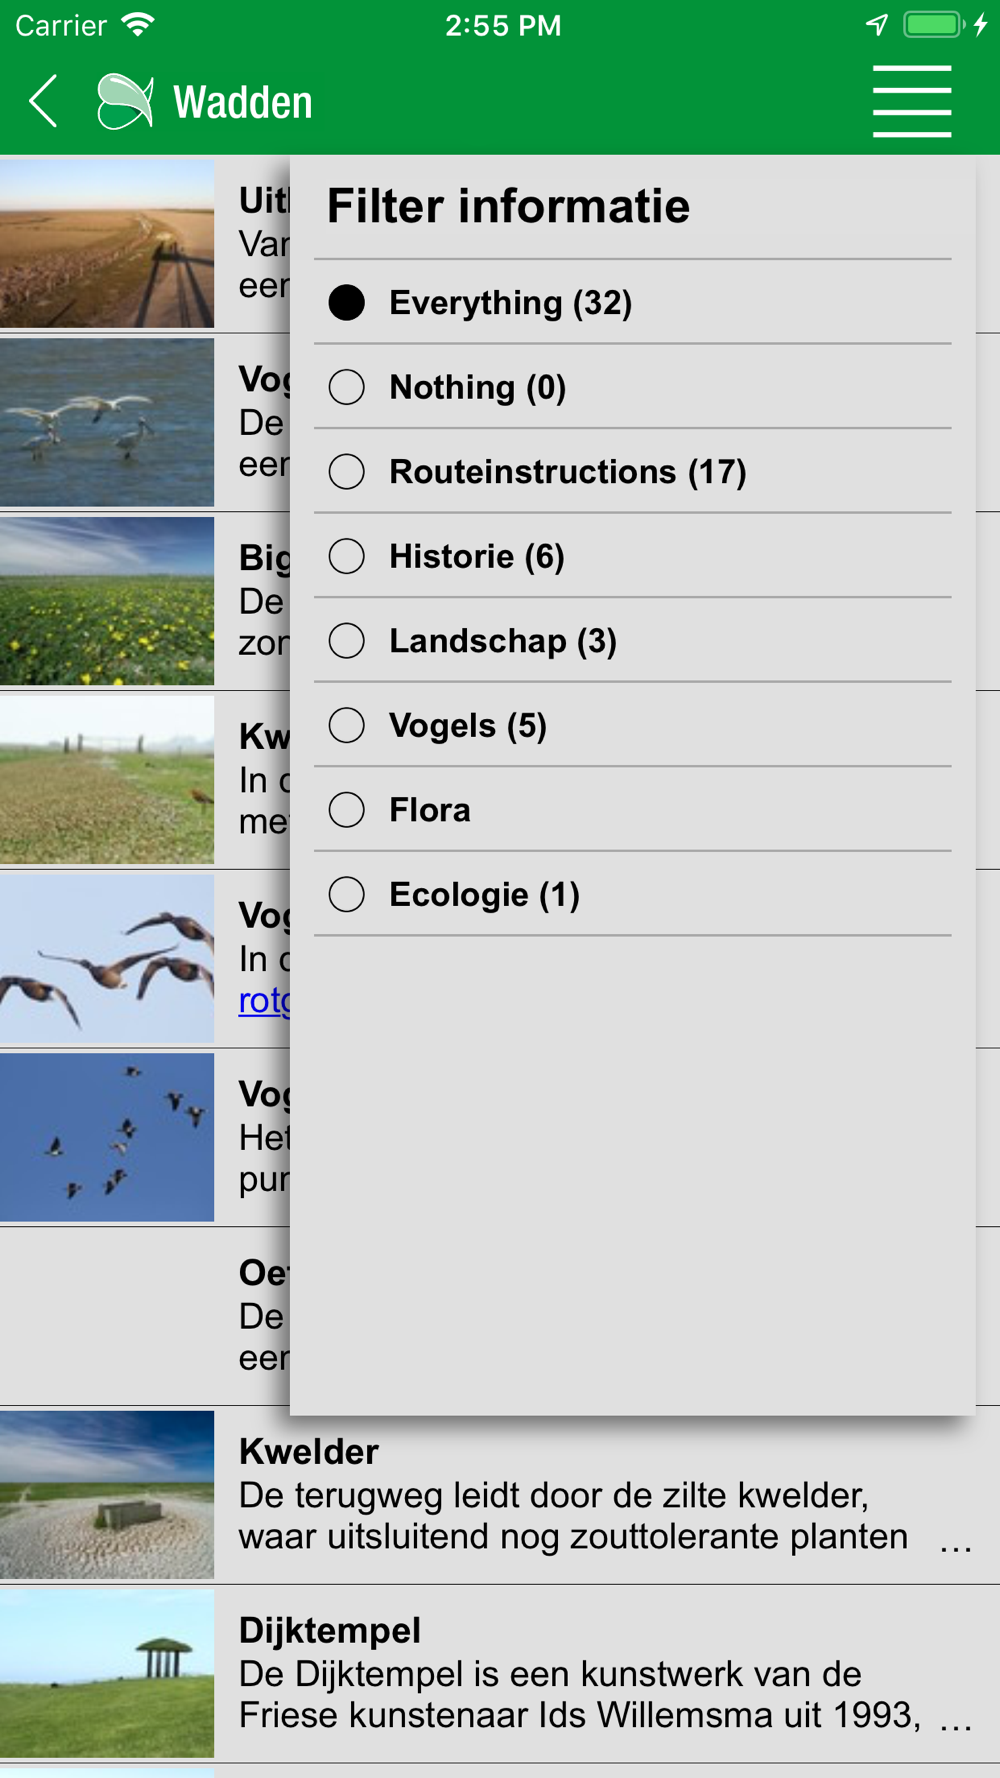Tap the Dijktempel thumbnail image
This screenshot has width=1000, height=1778.
(107, 1674)
